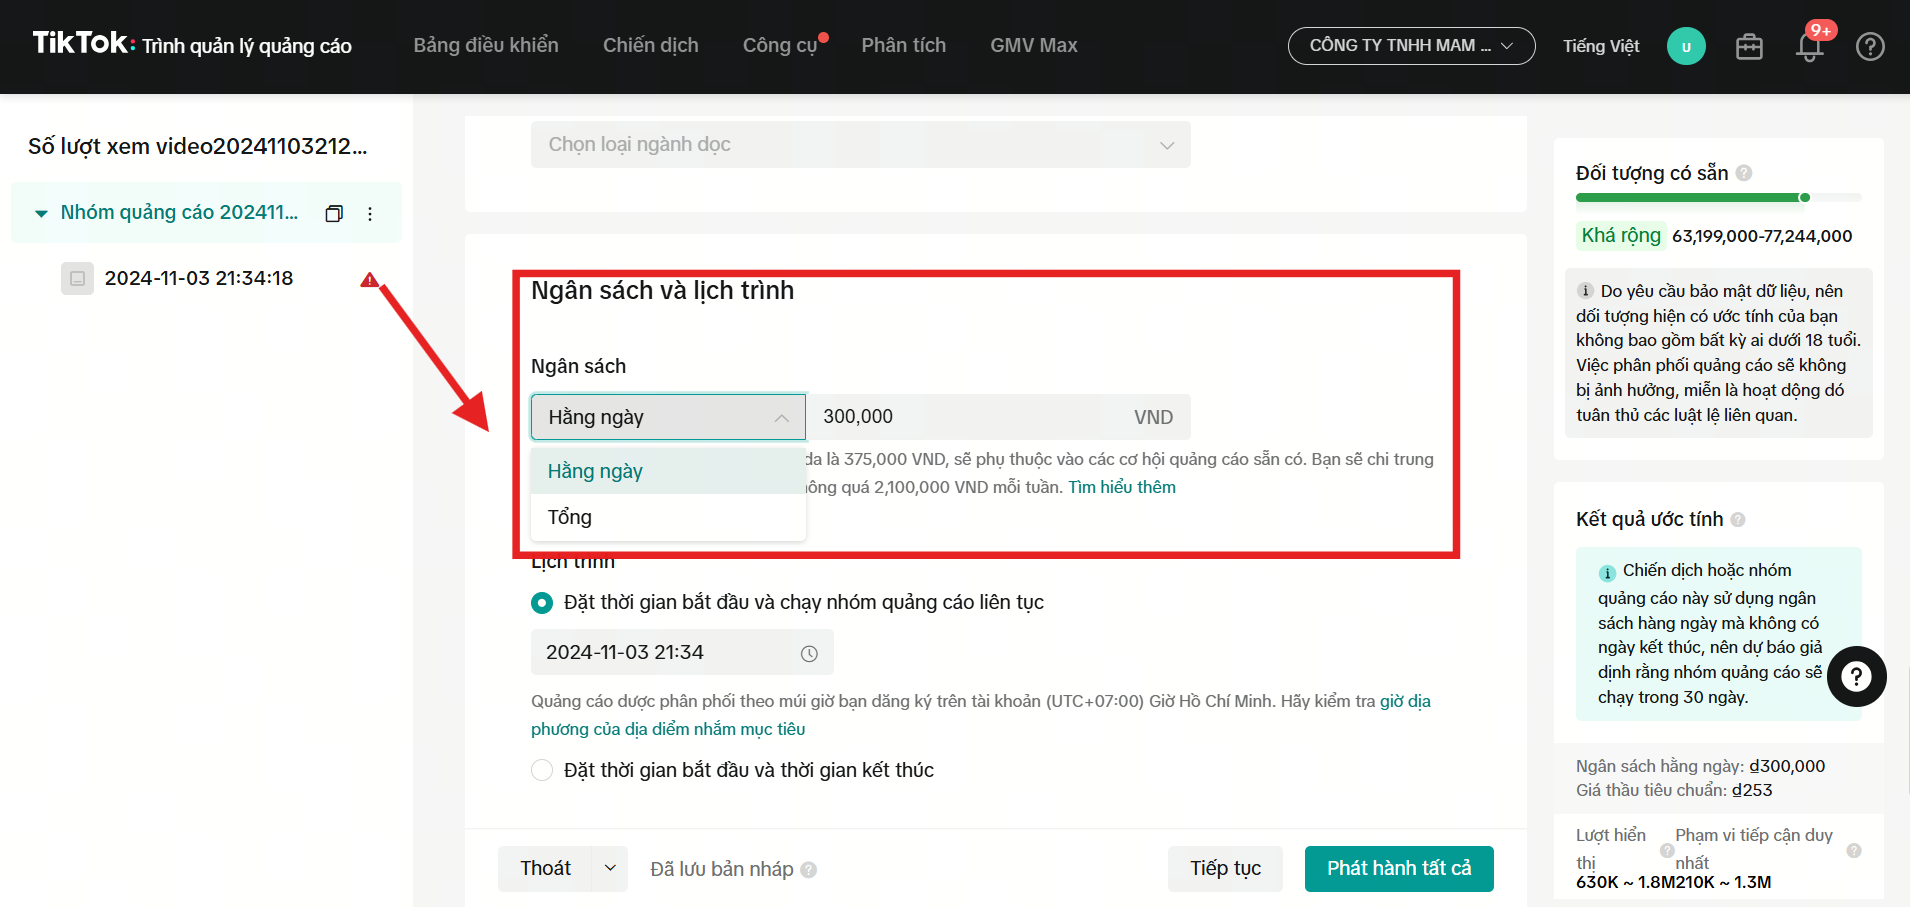This screenshot has width=1910, height=907.
Task: Collapse the Nhóm quảng cáo tree arrow
Action: tap(41, 213)
